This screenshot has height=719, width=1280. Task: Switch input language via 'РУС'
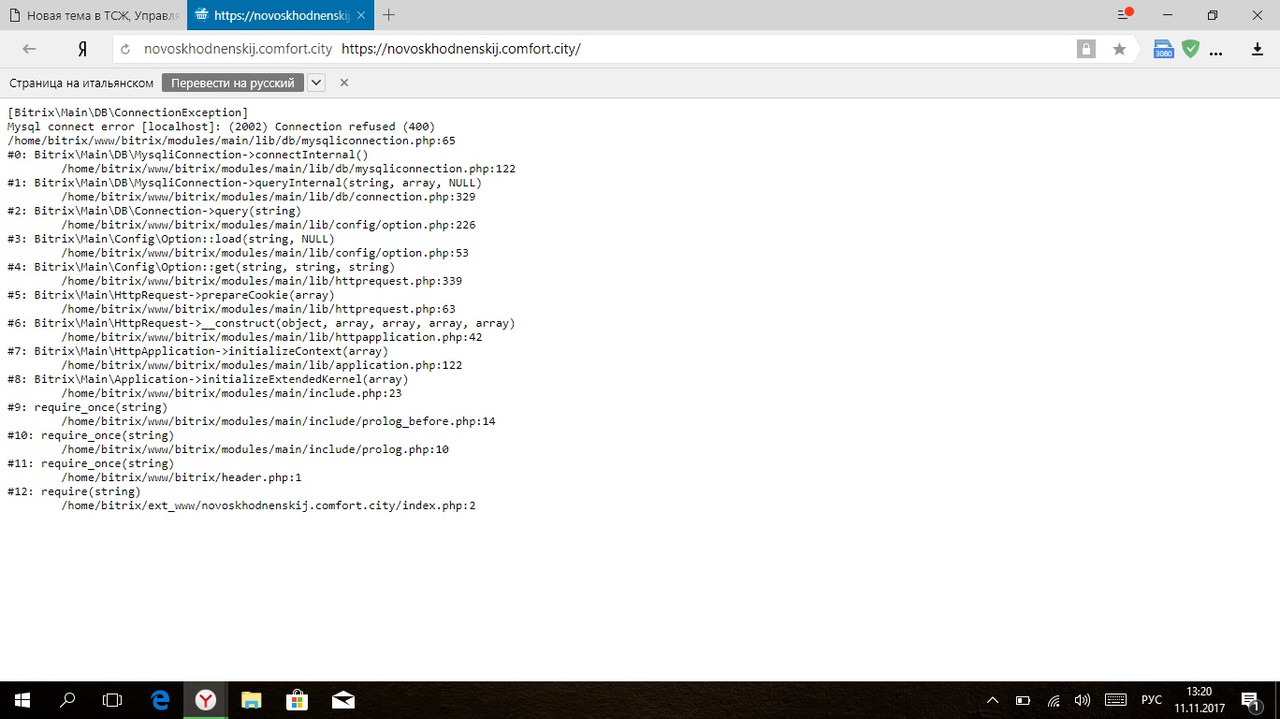pyautogui.click(x=1152, y=700)
